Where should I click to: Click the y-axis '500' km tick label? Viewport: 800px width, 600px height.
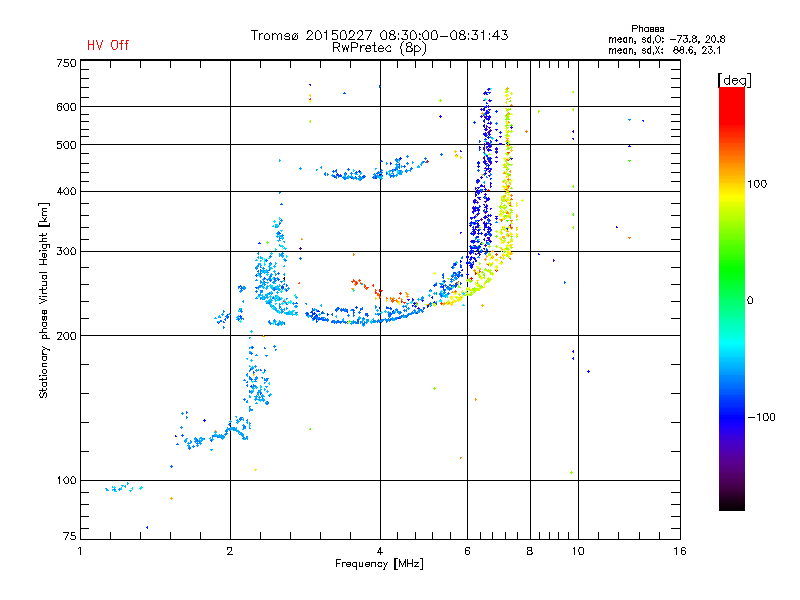pos(66,145)
